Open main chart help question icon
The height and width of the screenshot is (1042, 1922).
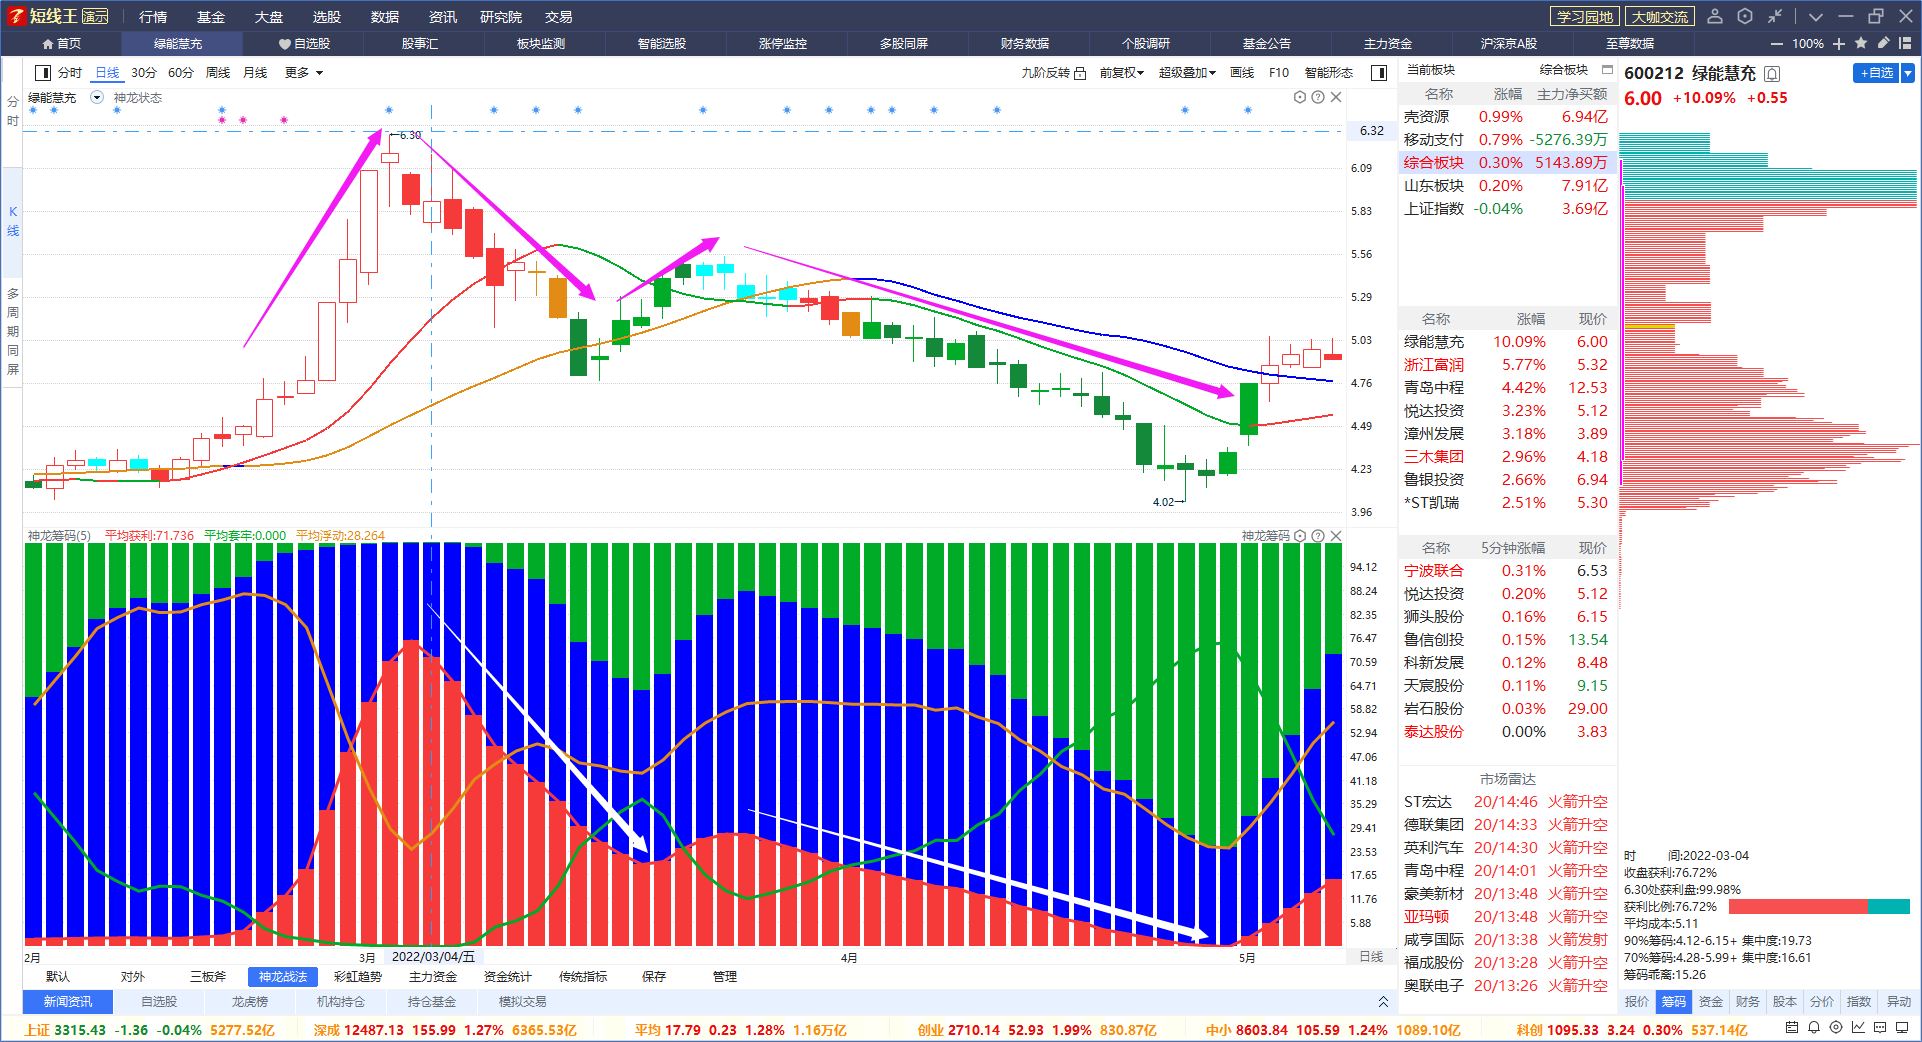pos(1318,97)
